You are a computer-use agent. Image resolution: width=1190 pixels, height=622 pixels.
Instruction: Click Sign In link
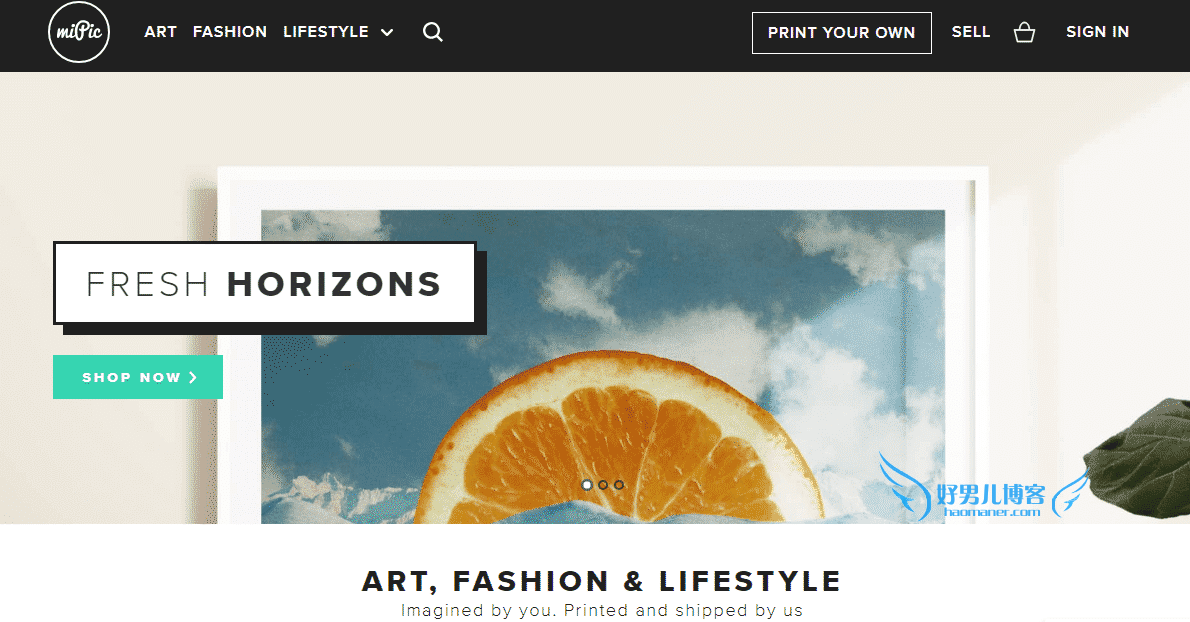point(1097,32)
